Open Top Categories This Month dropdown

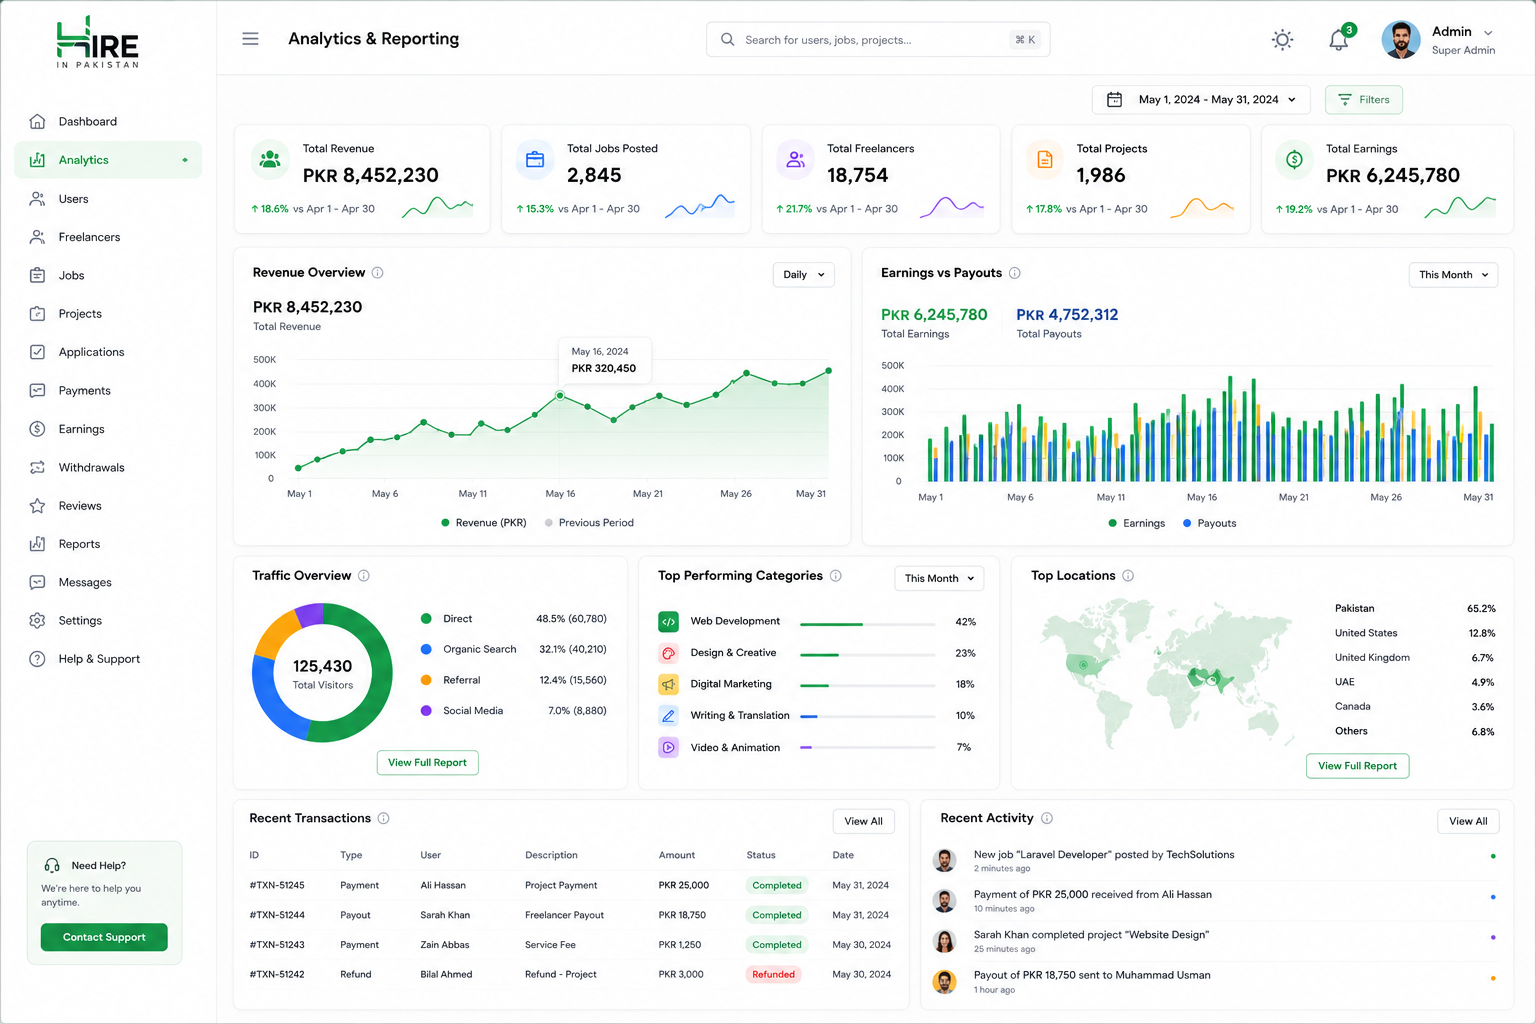pos(939,578)
